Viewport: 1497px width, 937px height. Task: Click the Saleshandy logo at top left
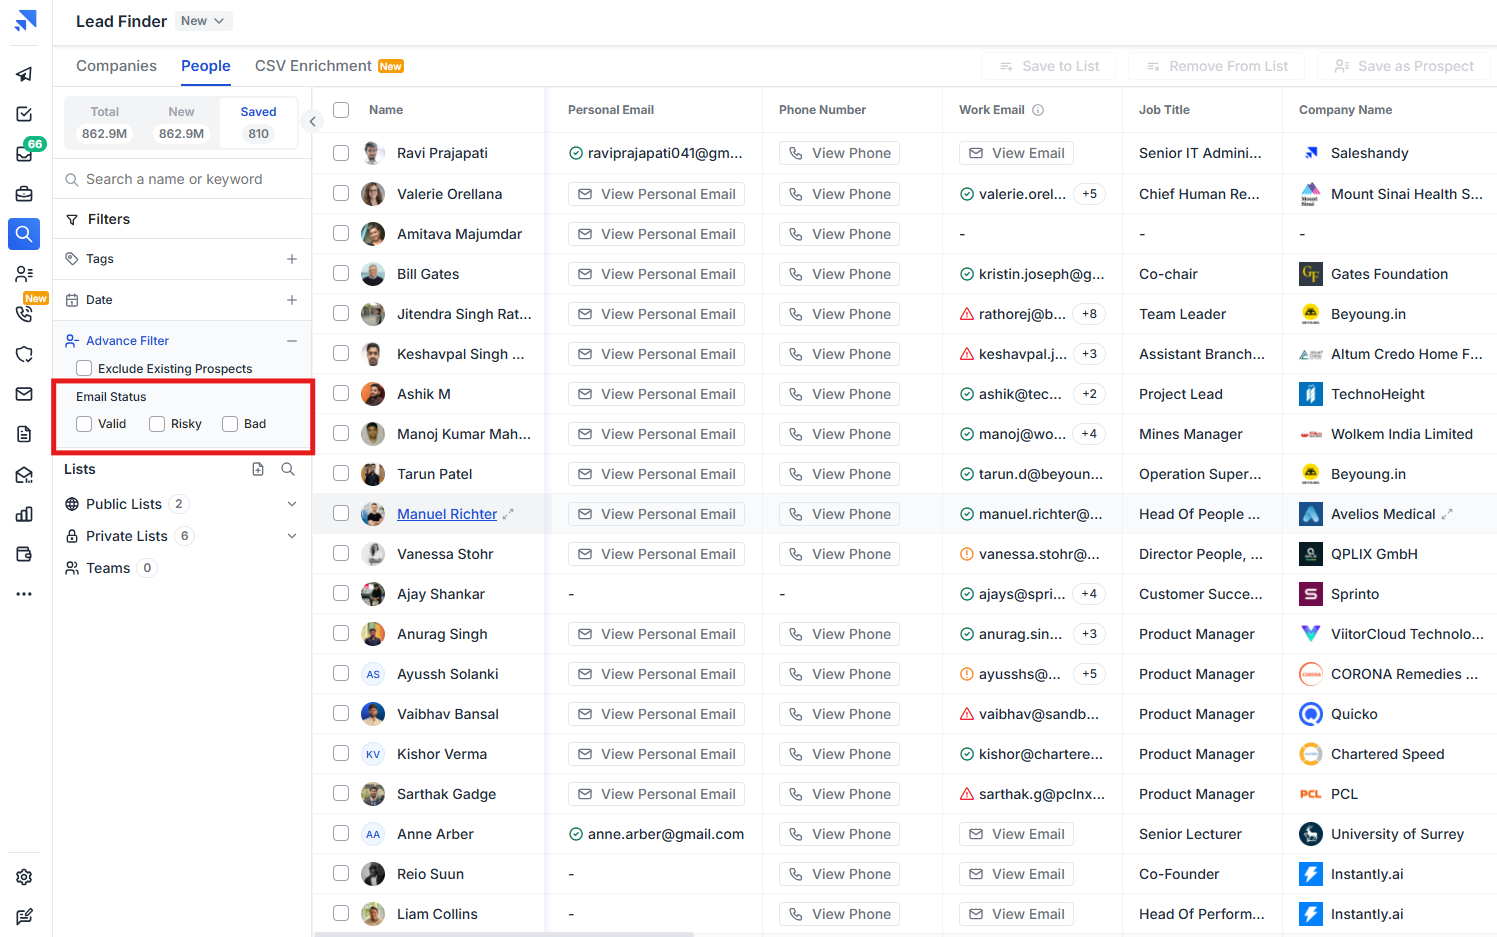pyautogui.click(x=26, y=20)
